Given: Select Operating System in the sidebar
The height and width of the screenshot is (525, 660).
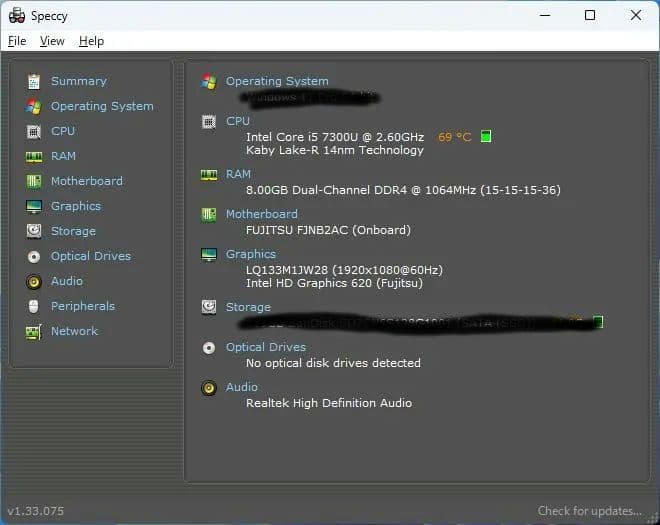Looking at the screenshot, I should tap(102, 106).
